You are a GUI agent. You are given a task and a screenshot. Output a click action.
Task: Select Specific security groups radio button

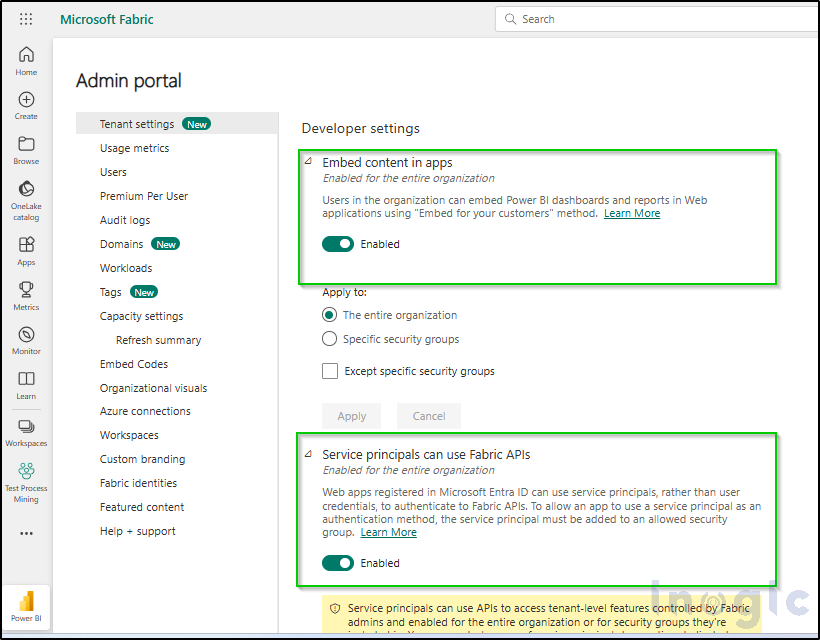click(329, 339)
